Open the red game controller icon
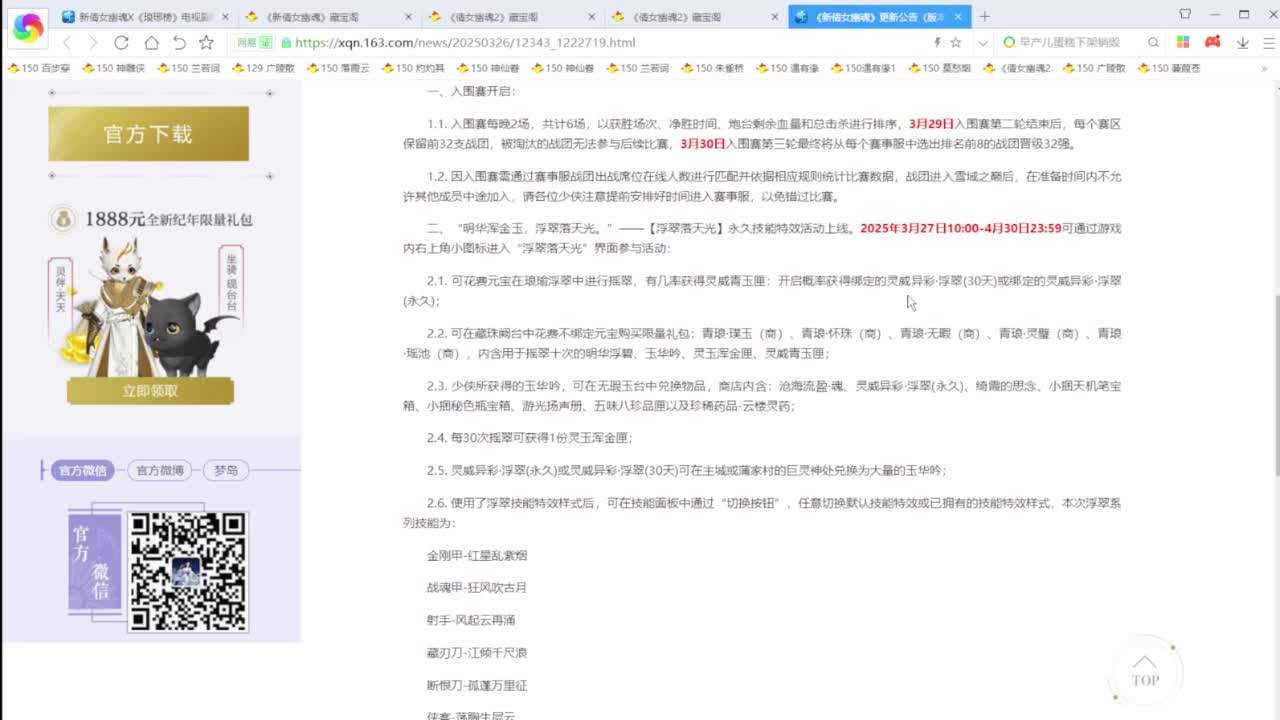The height and width of the screenshot is (720, 1280). [1212, 43]
